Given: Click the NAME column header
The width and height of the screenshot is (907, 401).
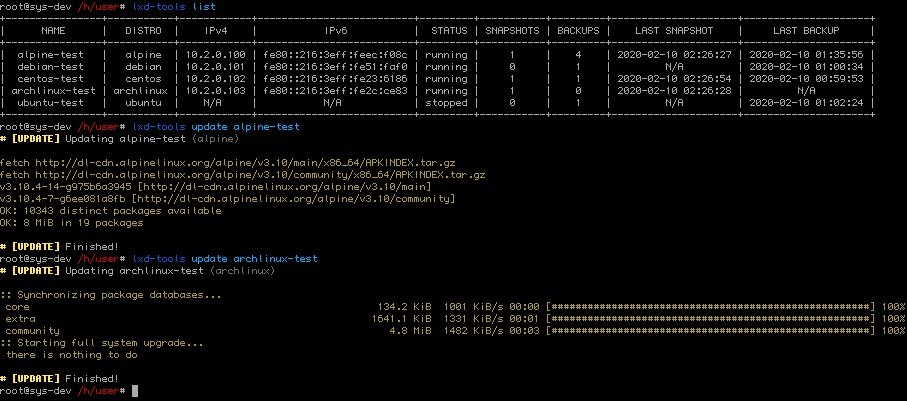Looking at the screenshot, I should click(x=53, y=31).
